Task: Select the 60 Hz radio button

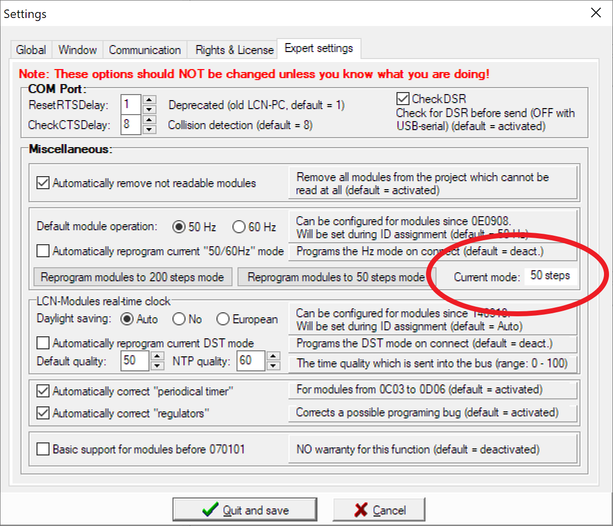Action: (239, 226)
